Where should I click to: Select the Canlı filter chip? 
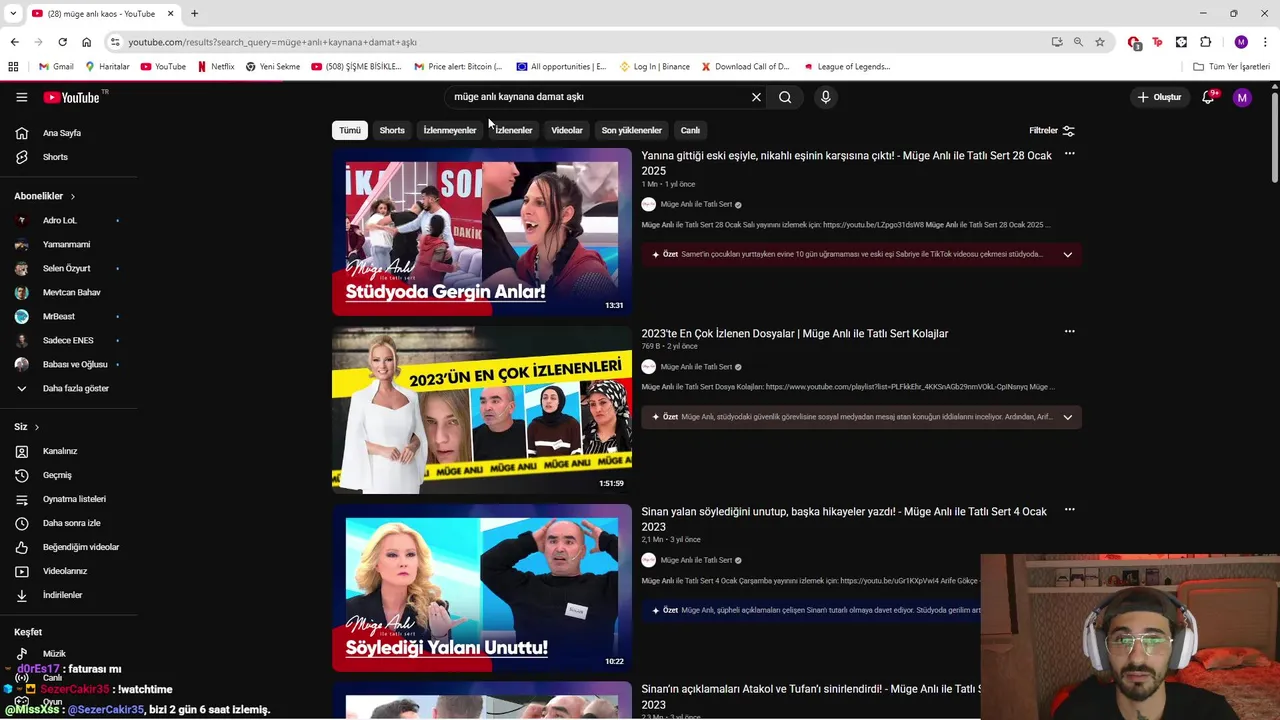click(x=690, y=130)
